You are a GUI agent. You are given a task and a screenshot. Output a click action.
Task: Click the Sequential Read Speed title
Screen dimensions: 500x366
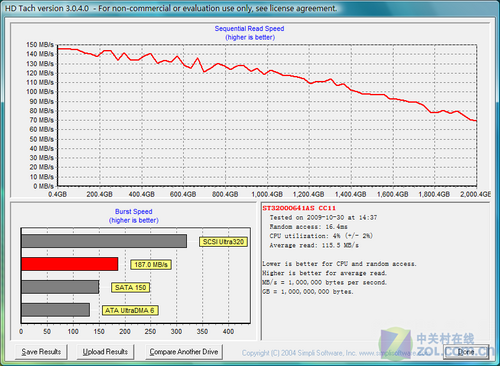click(x=249, y=29)
